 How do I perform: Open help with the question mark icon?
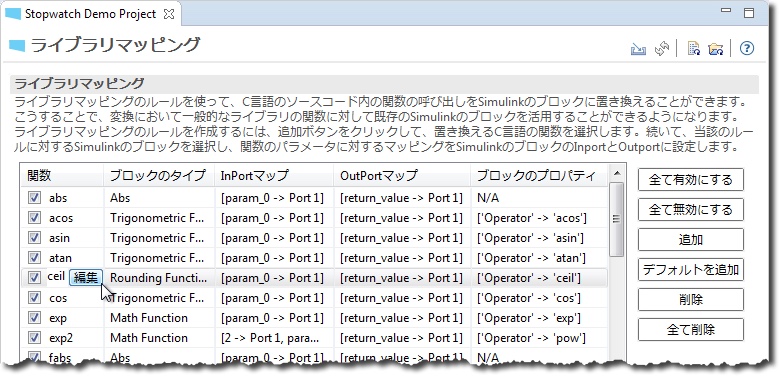click(x=747, y=48)
